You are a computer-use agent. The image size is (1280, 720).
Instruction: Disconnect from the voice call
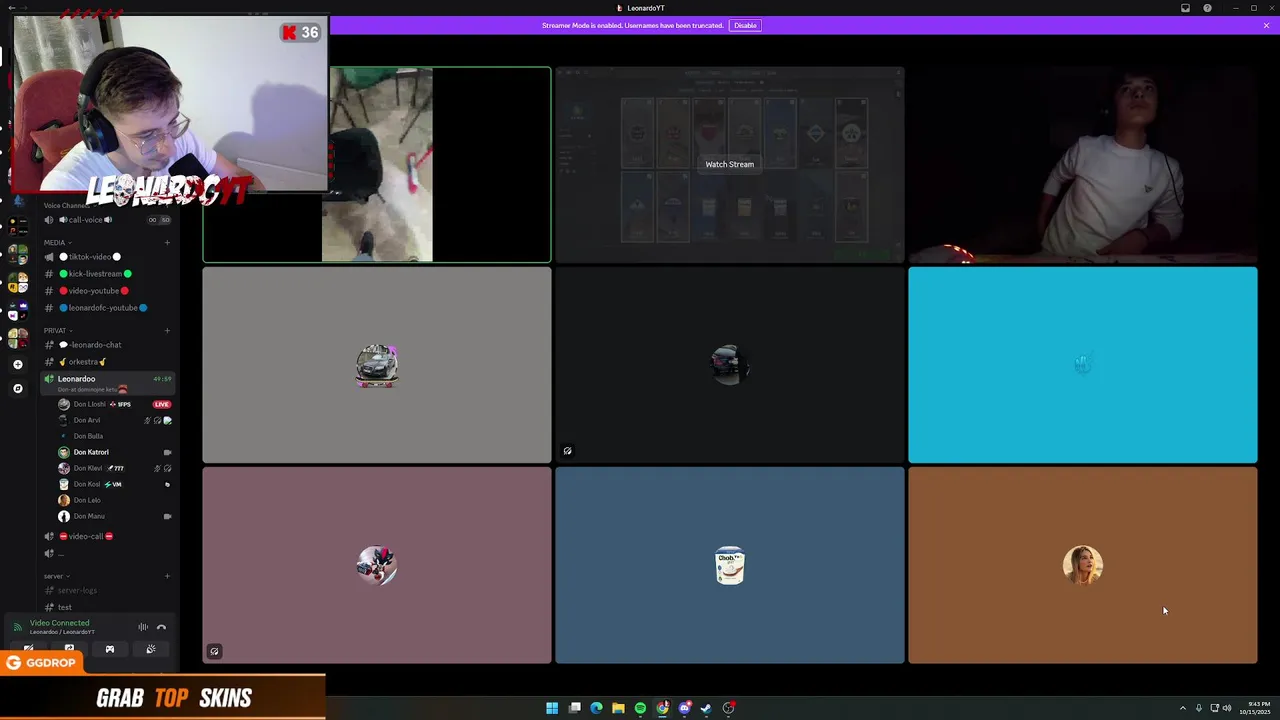tap(161, 627)
